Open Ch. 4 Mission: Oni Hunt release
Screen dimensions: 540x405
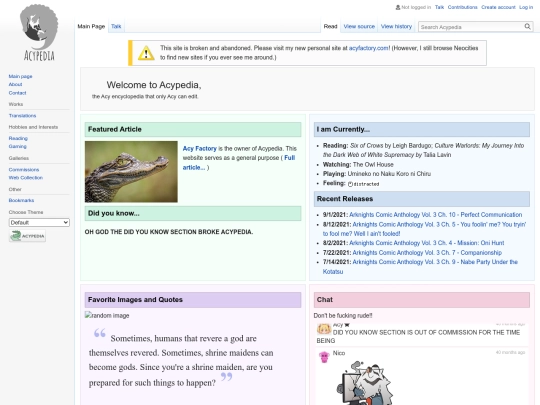[427, 243]
